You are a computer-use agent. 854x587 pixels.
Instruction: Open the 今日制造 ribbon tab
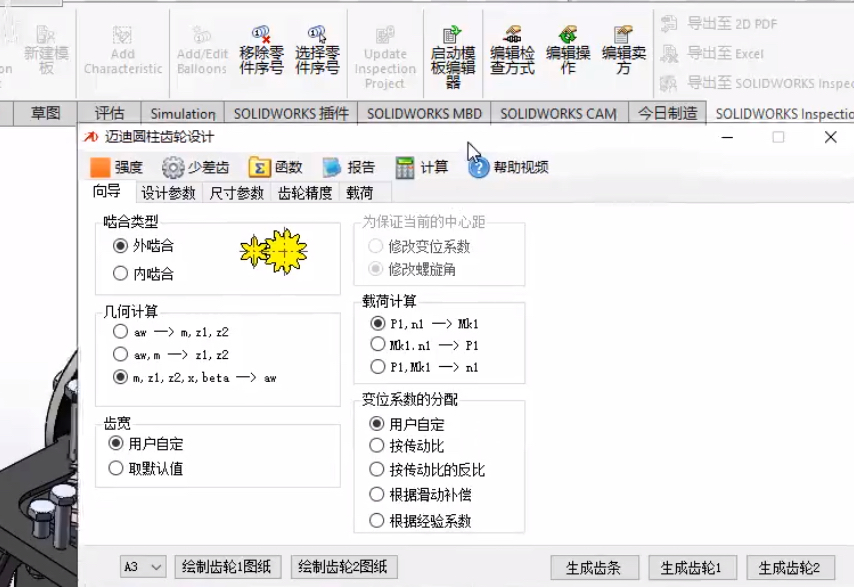tap(667, 113)
